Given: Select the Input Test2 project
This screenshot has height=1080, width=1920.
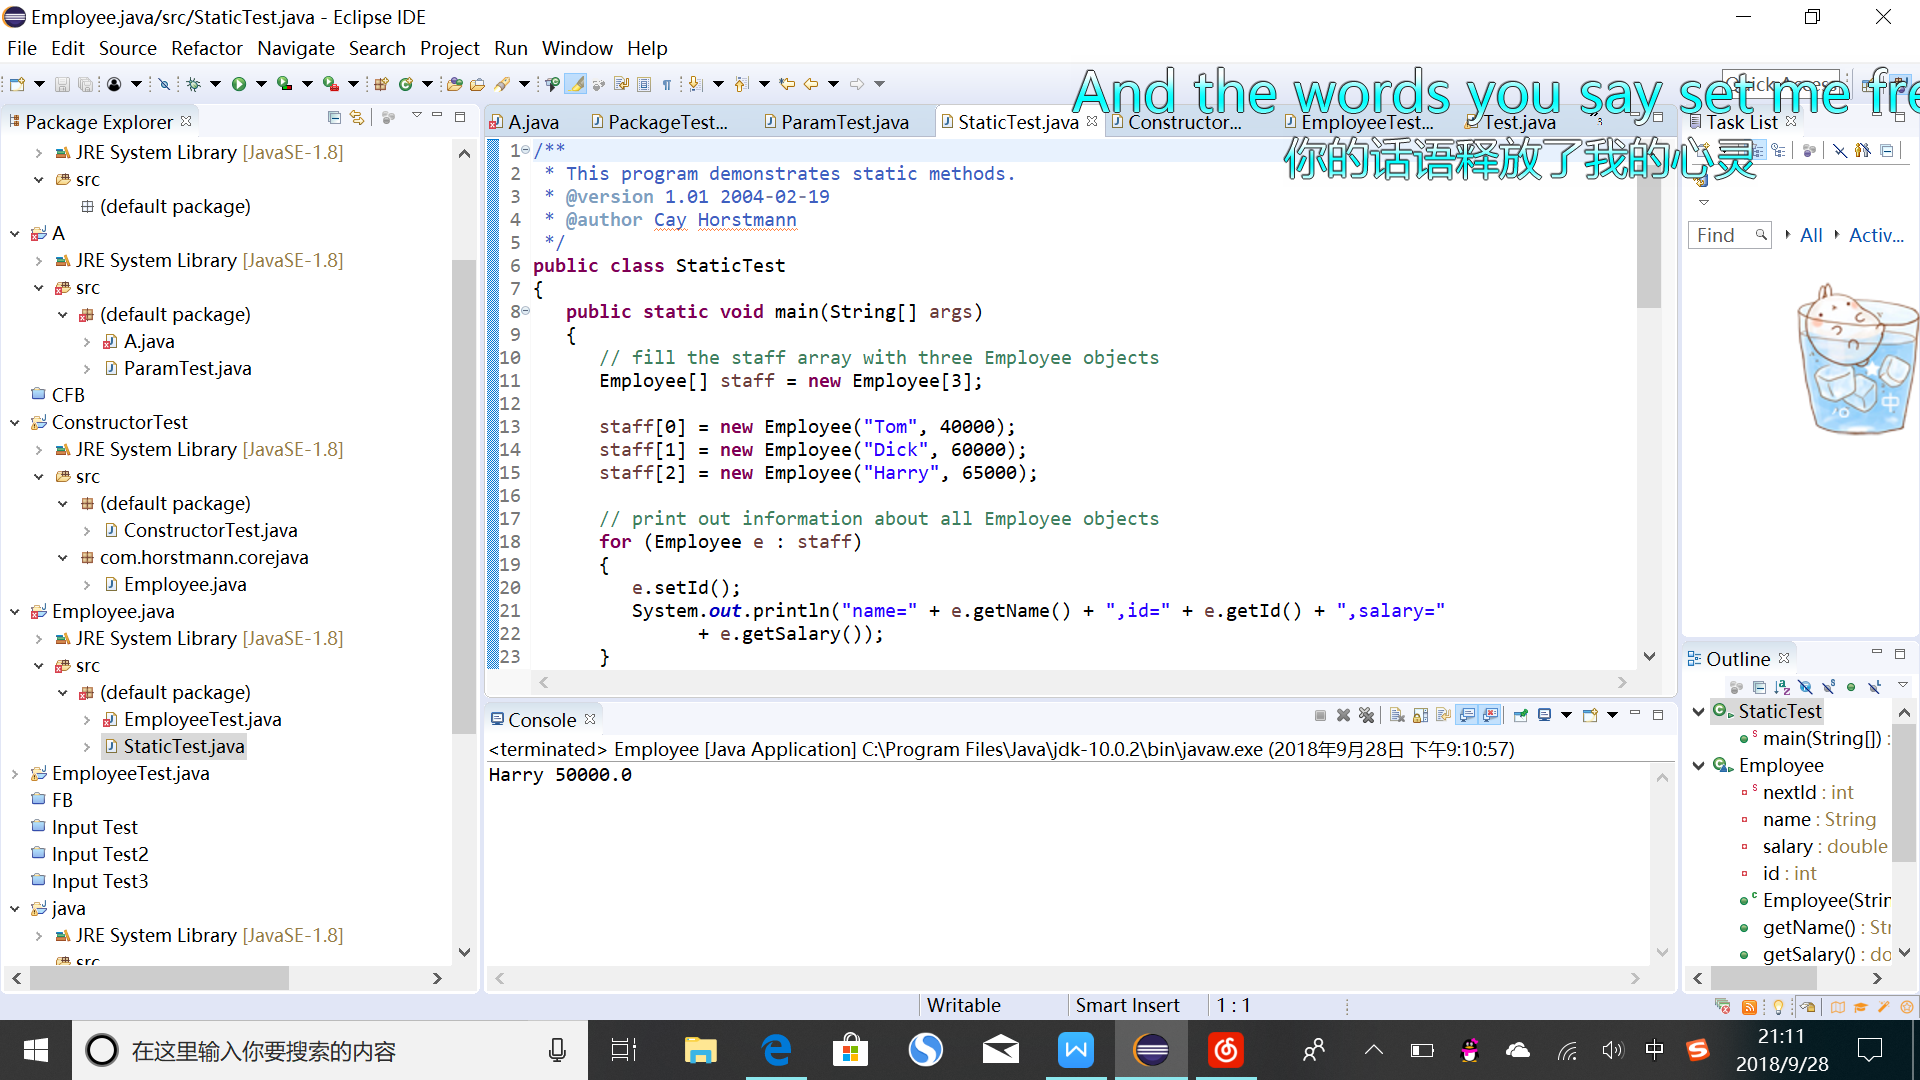Looking at the screenshot, I should [100, 855].
